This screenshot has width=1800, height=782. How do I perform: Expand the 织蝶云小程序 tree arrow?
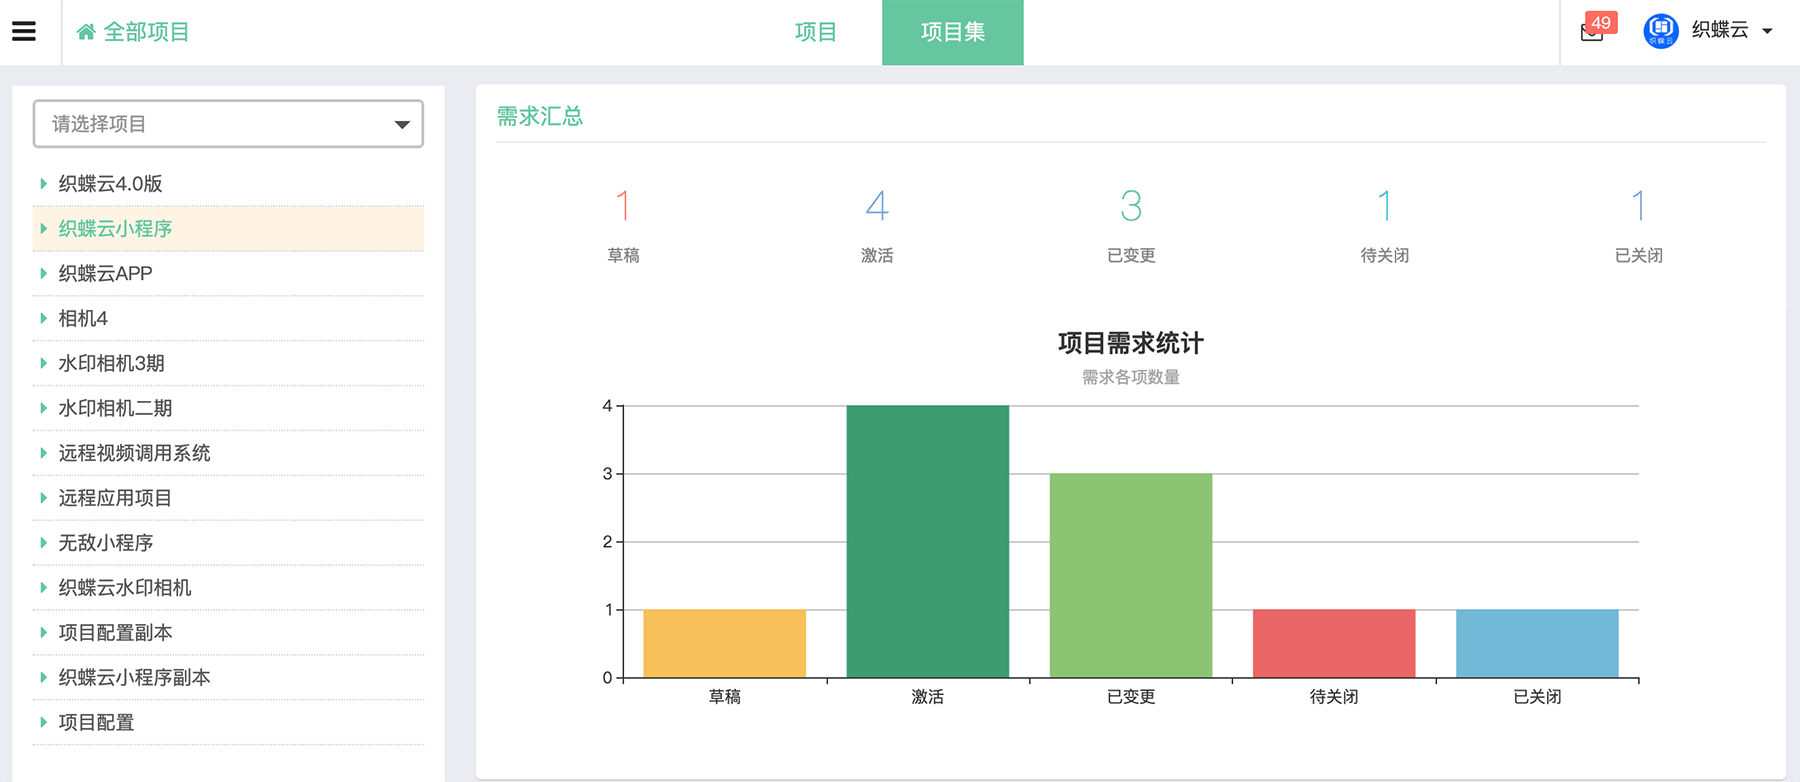[x=43, y=229]
